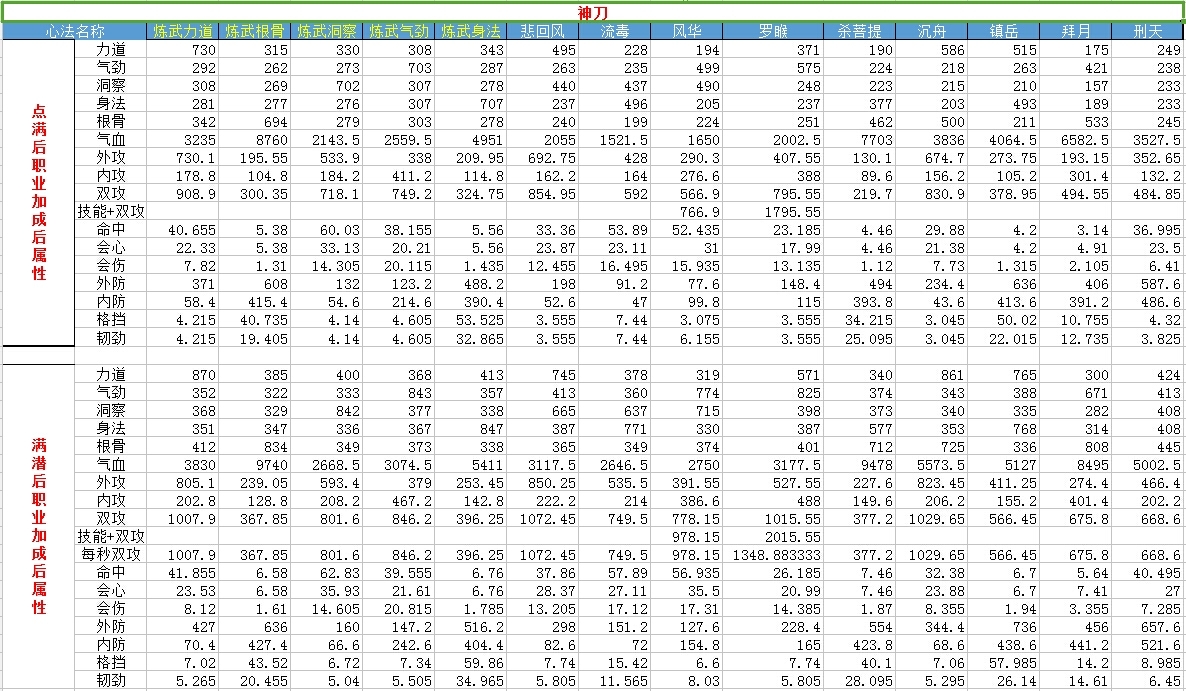Select the 悲回风 双攻 value 854.95
Image resolution: width=1186 pixels, height=691 pixels.
[542, 194]
